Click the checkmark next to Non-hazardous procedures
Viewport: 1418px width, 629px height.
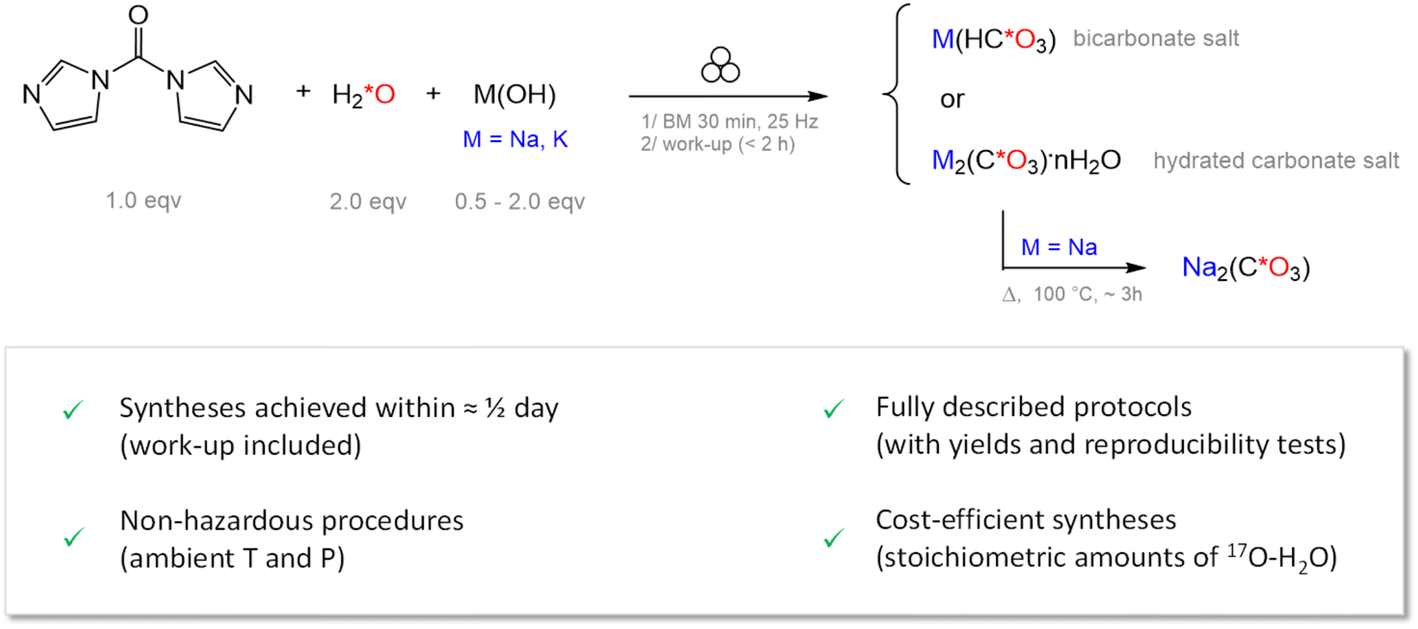(x=70, y=538)
